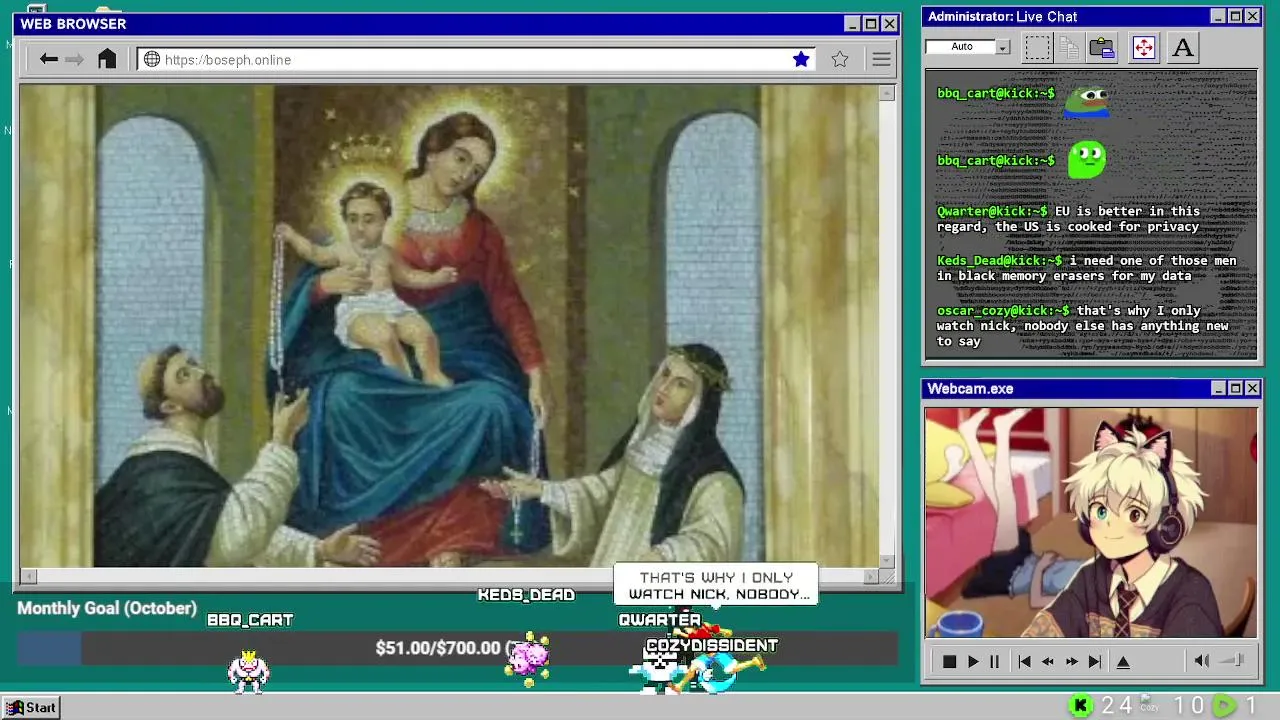Go back in the web browser
Screen dimensions: 1280x720
tap(48, 59)
